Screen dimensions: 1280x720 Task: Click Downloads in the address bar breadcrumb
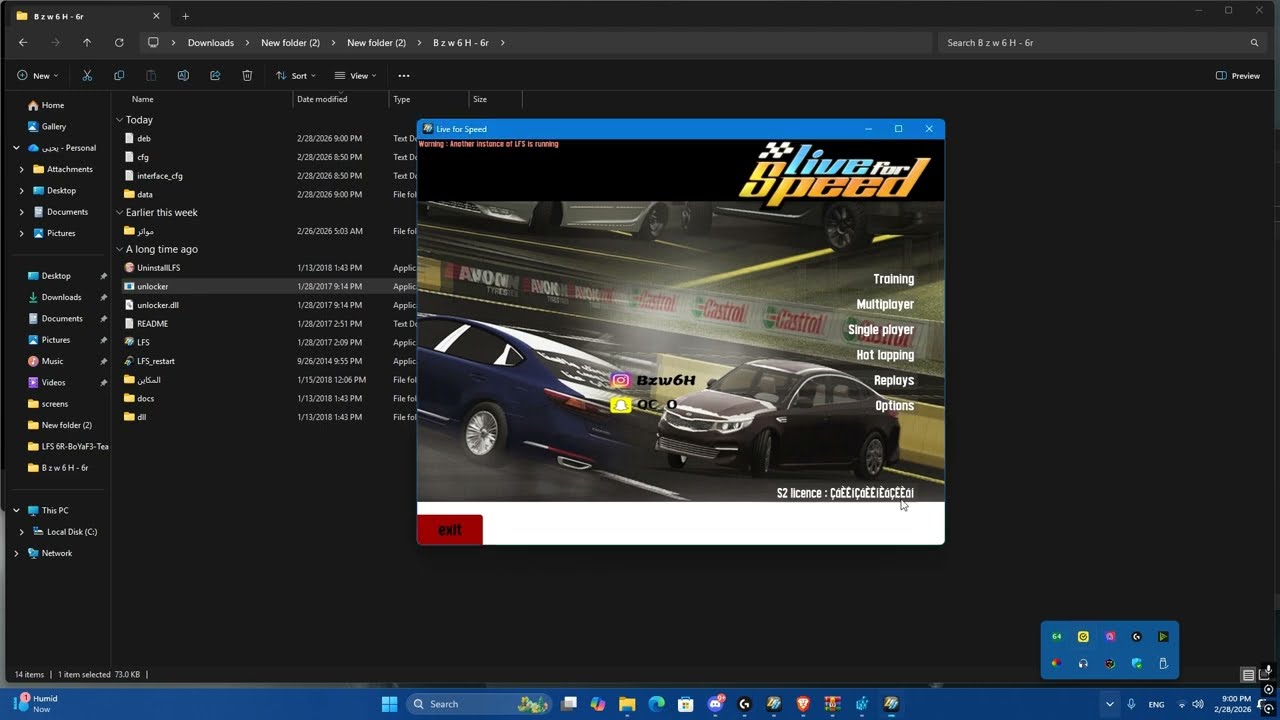tap(211, 43)
